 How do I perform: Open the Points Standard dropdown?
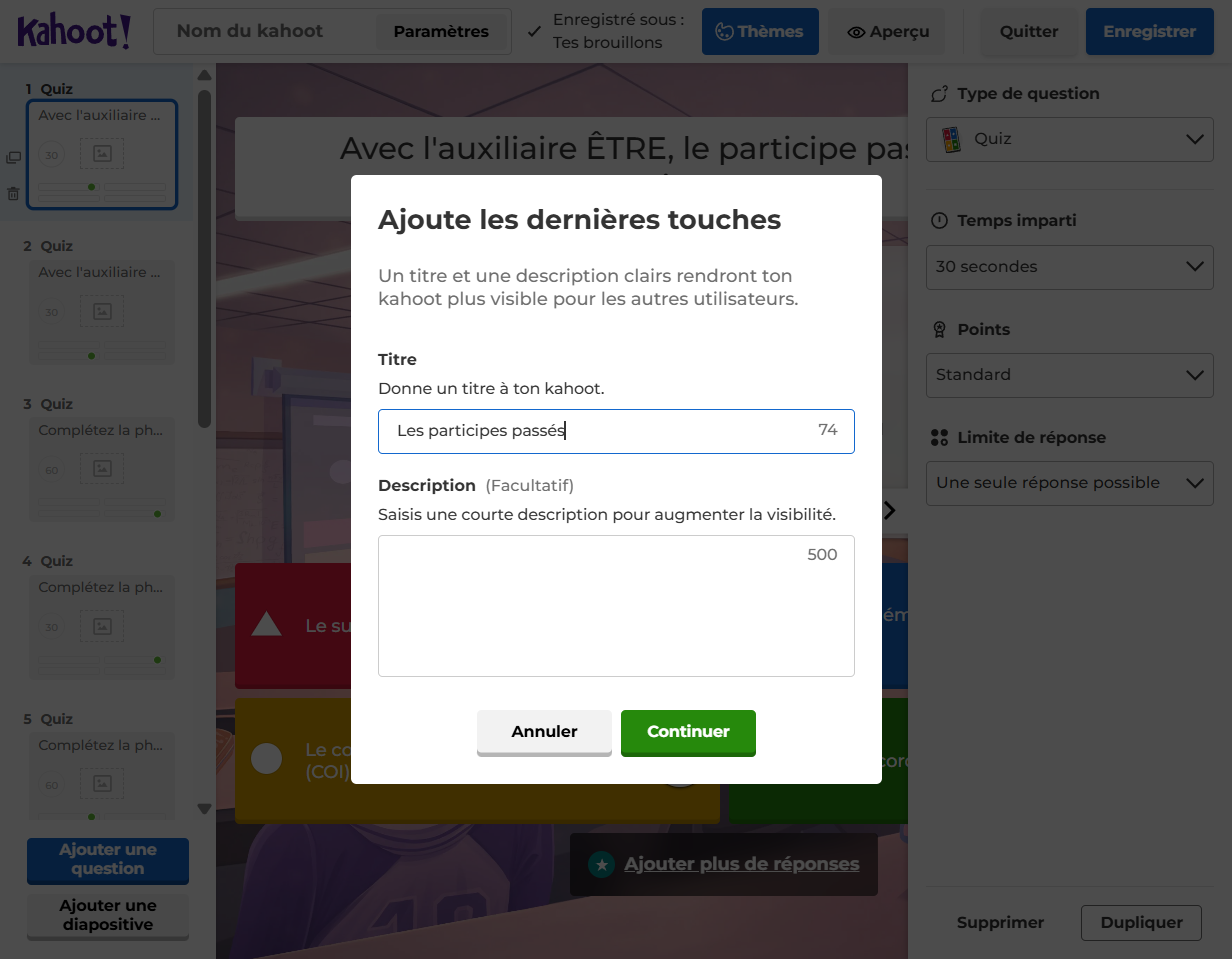[x=1069, y=375]
